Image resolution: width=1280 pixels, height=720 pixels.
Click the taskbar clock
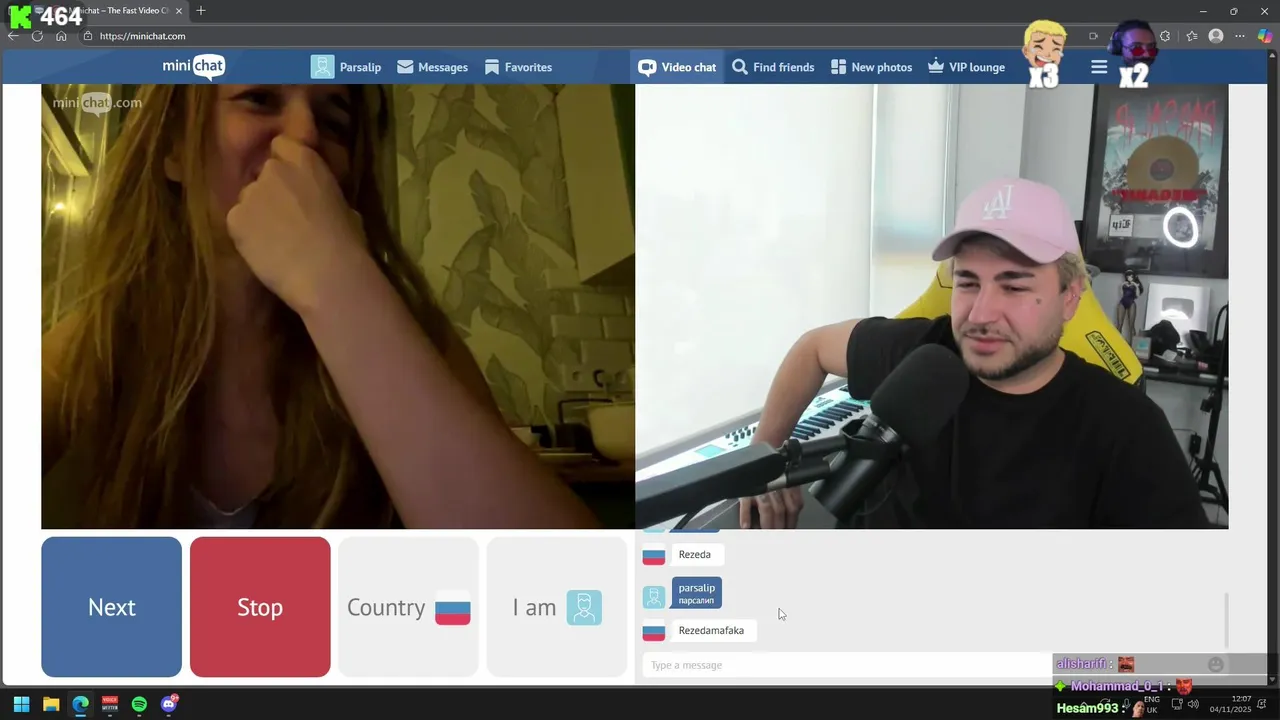click(x=1231, y=704)
